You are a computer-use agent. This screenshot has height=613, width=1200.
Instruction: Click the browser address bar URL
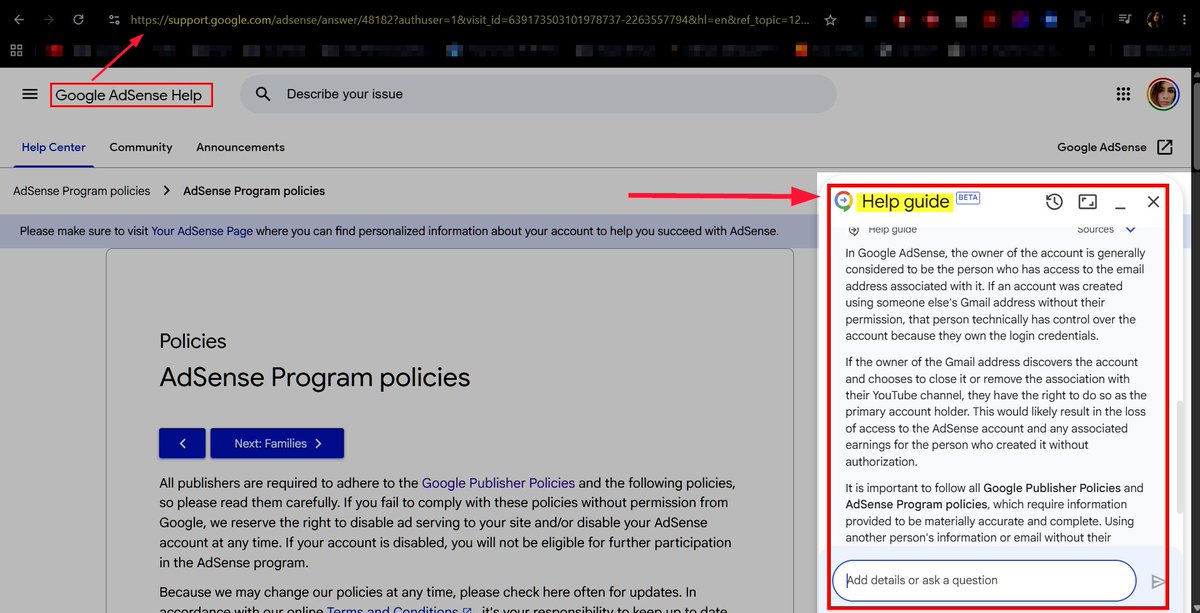[x=470, y=19]
